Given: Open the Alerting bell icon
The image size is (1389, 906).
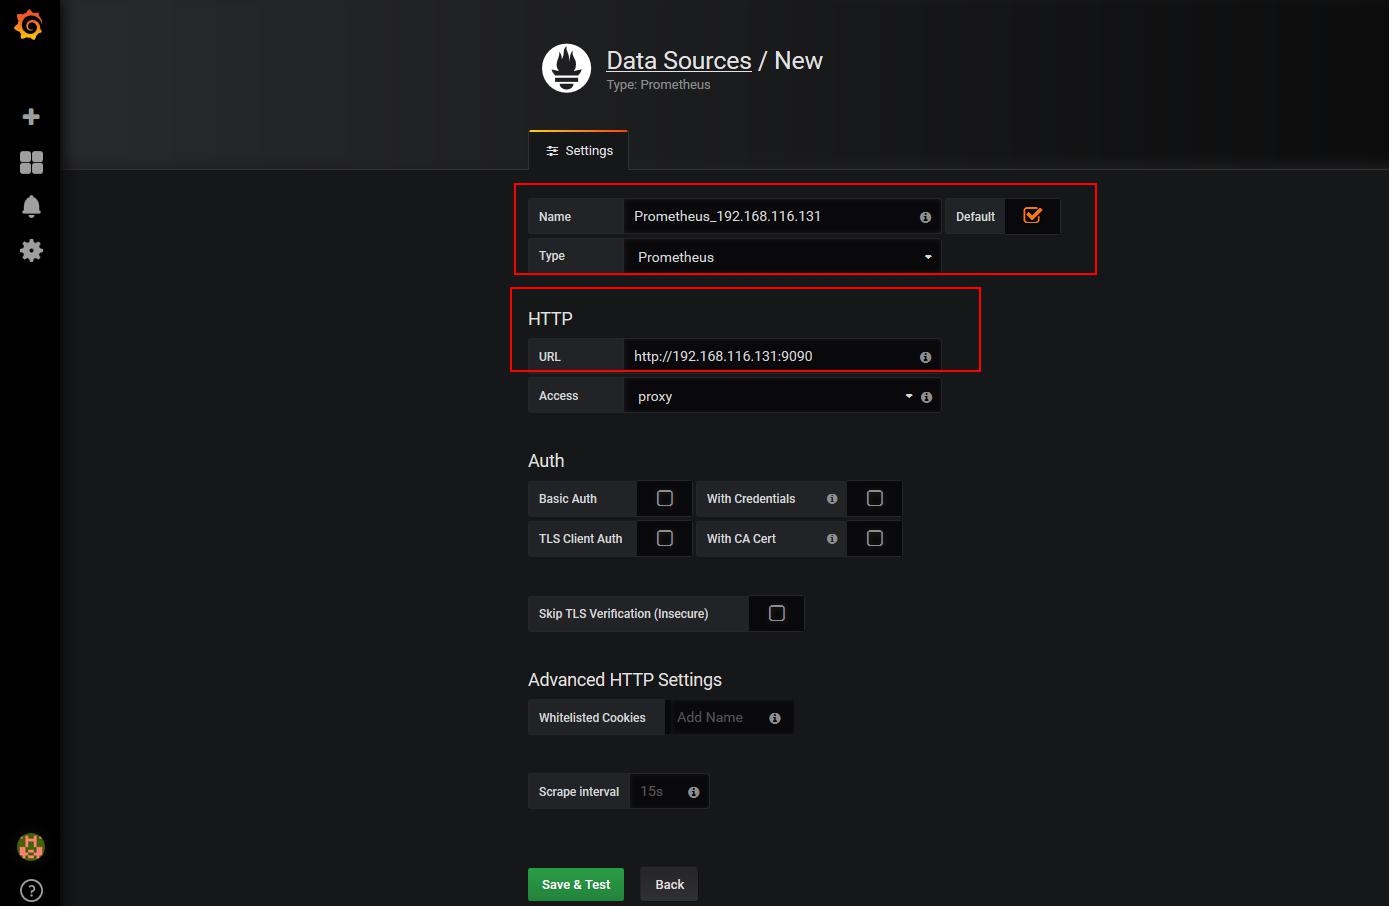Looking at the screenshot, I should click(x=31, y=206).
